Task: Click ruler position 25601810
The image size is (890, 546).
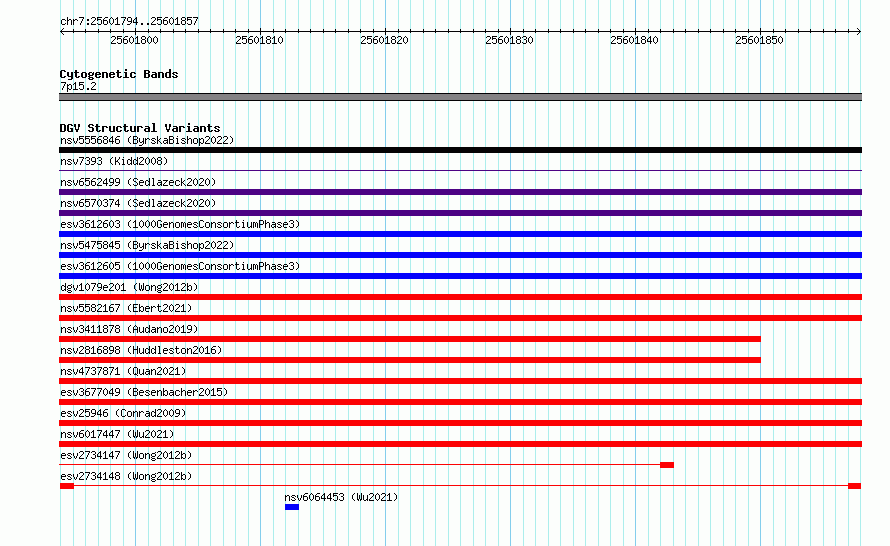Action: click(259, 40)
